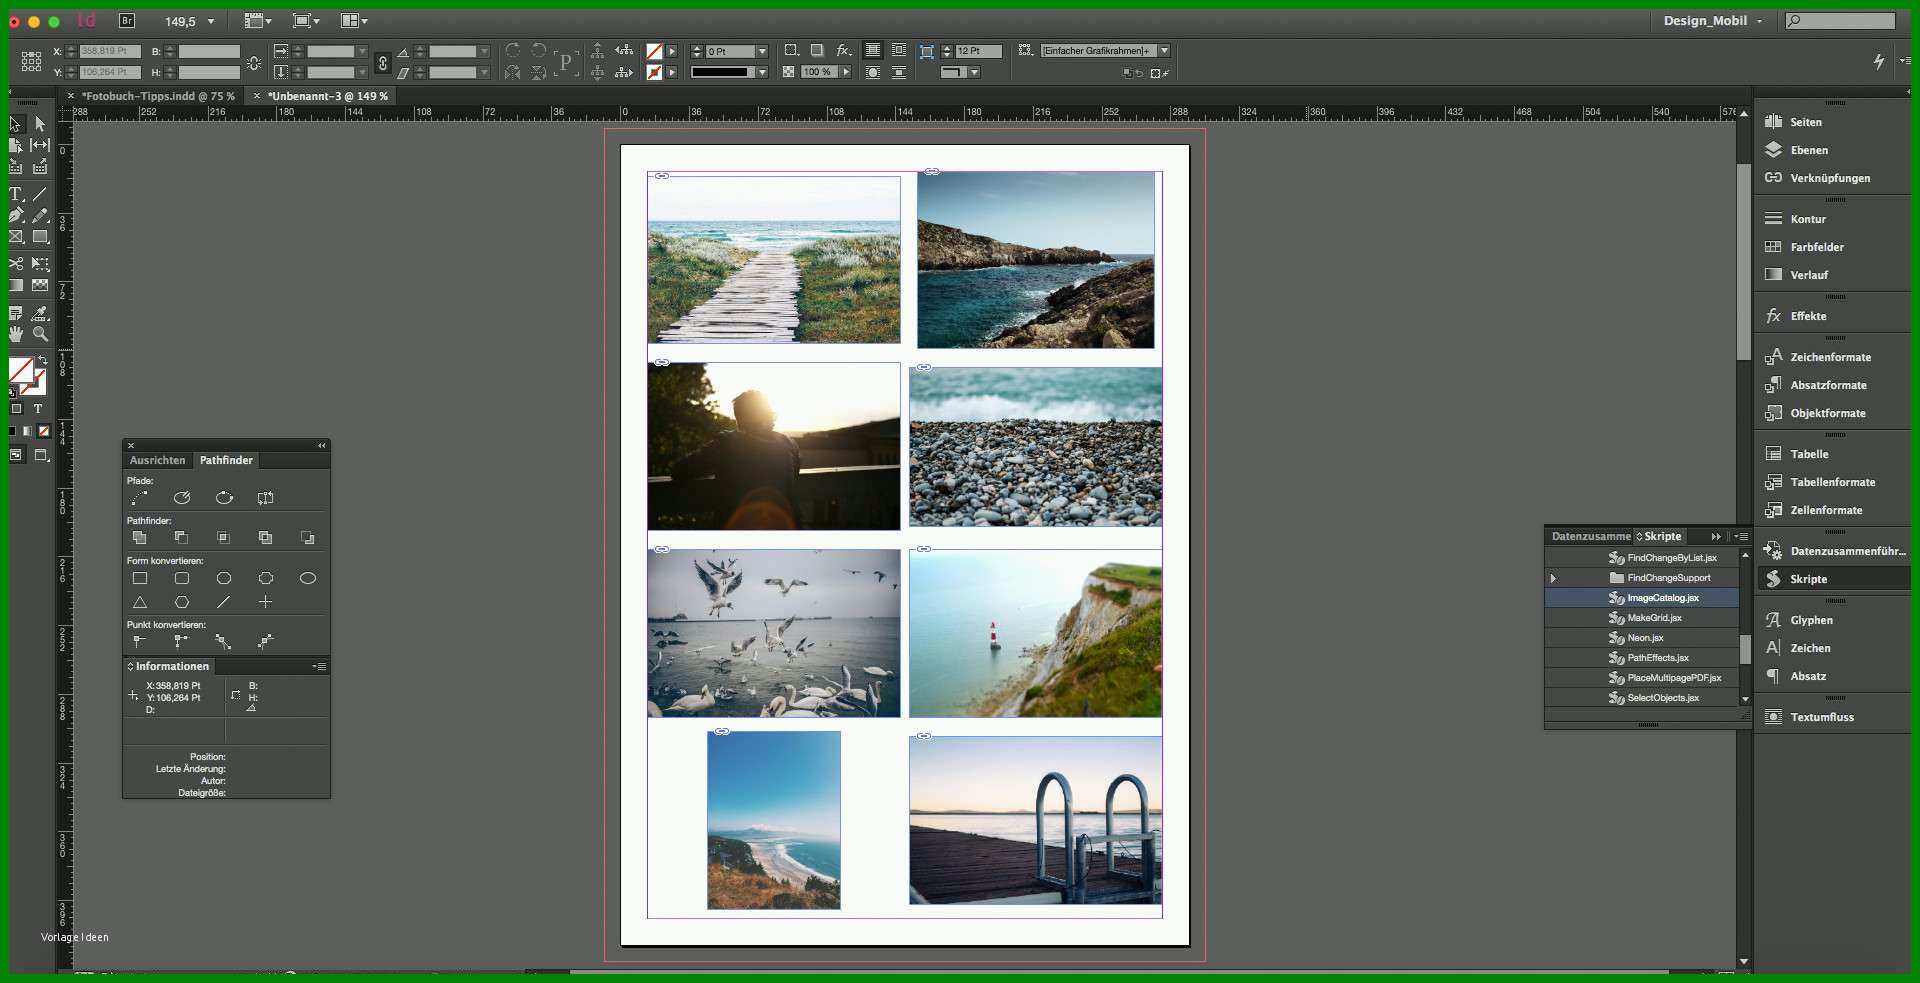Click Pathfinder Intersect icon
Viewport: 1920px width, 983px height.
click(x=224, y=538)
